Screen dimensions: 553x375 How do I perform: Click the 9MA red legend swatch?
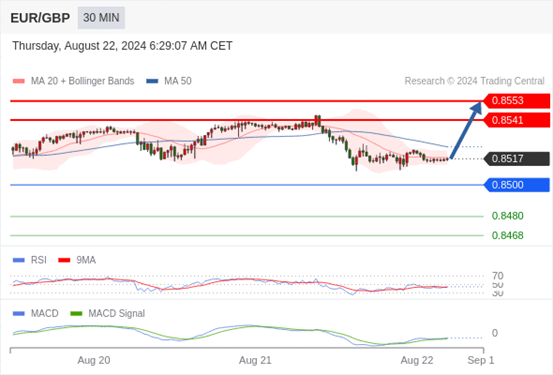[x=64, y=260]
